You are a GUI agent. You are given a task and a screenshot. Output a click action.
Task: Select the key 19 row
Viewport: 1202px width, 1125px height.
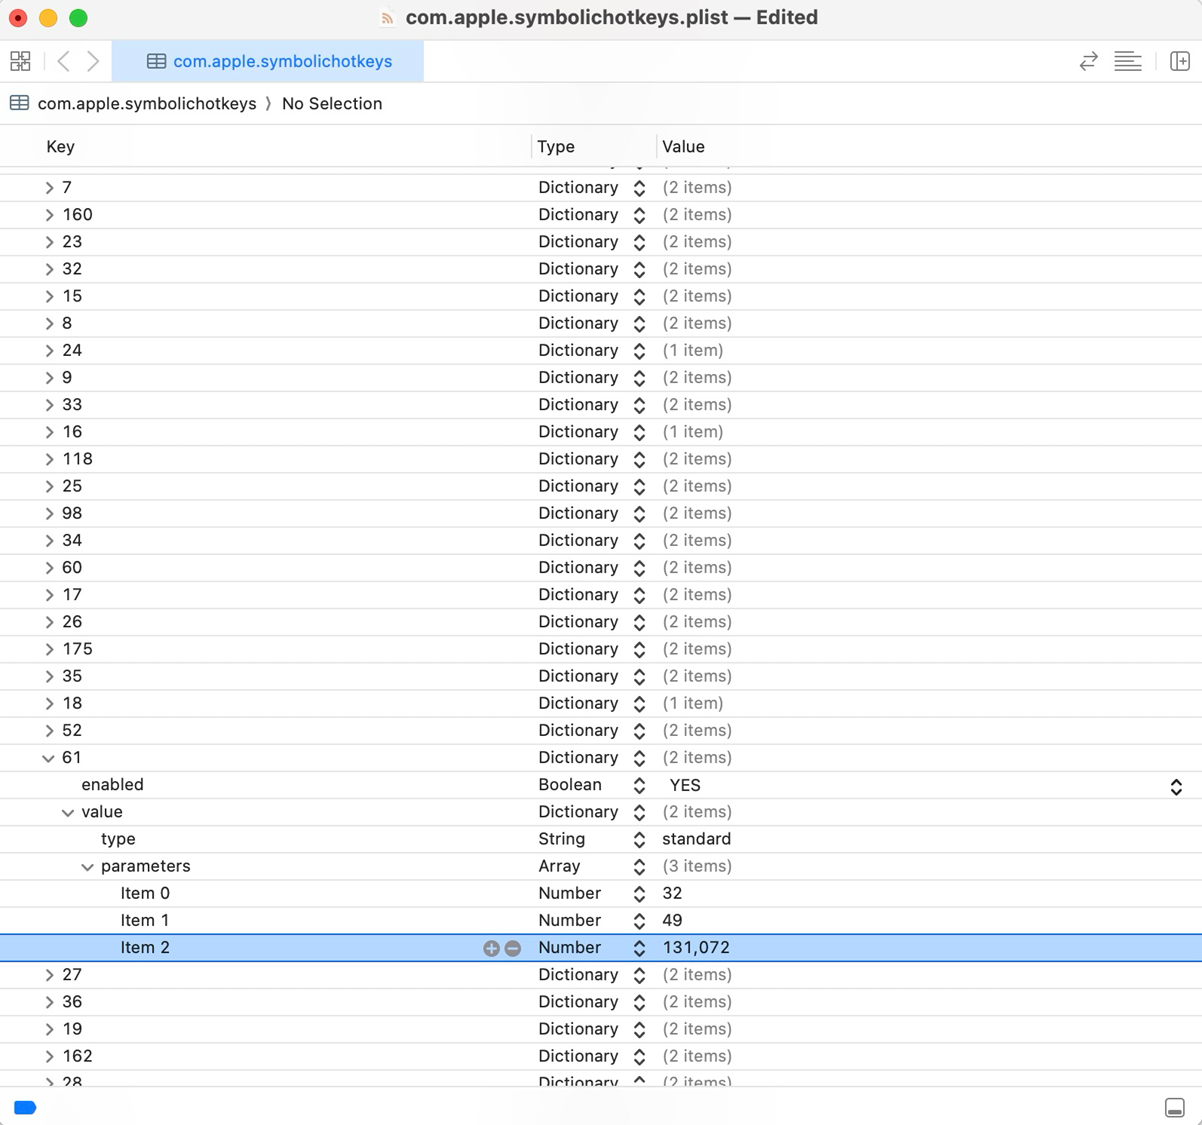pos(601,1029)
